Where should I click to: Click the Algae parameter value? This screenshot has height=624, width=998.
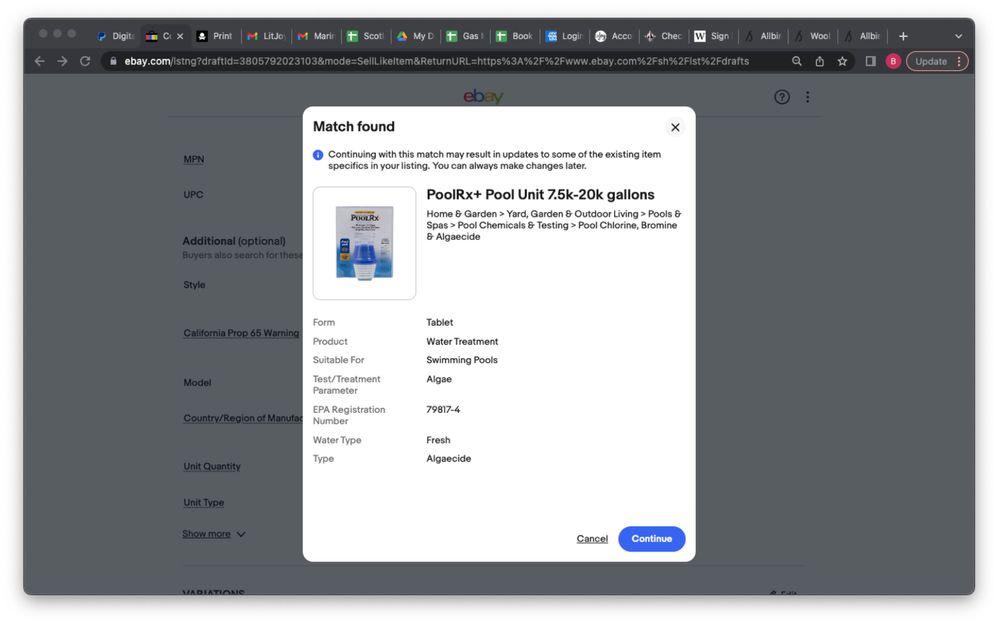point(439,379)
